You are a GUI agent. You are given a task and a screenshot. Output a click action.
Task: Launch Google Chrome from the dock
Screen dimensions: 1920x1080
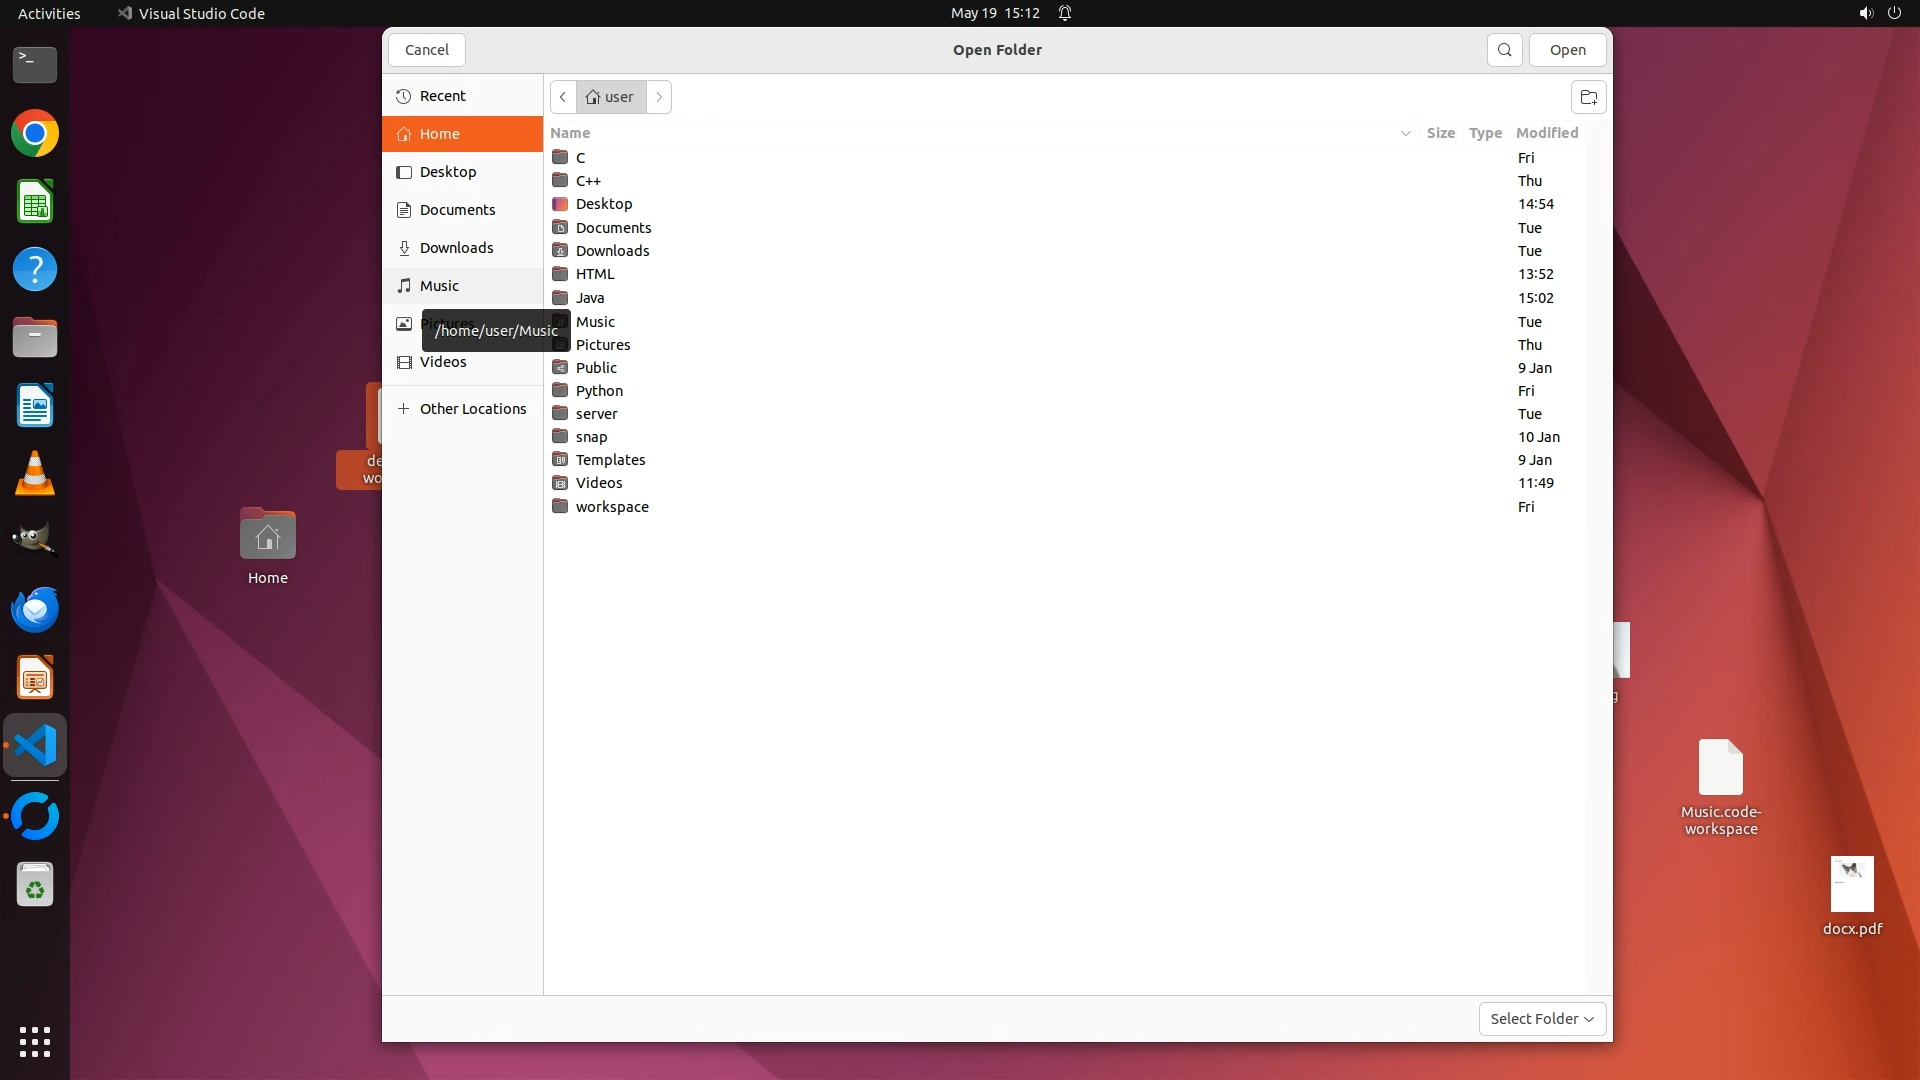pyautogui.click(x=35, y=134)
